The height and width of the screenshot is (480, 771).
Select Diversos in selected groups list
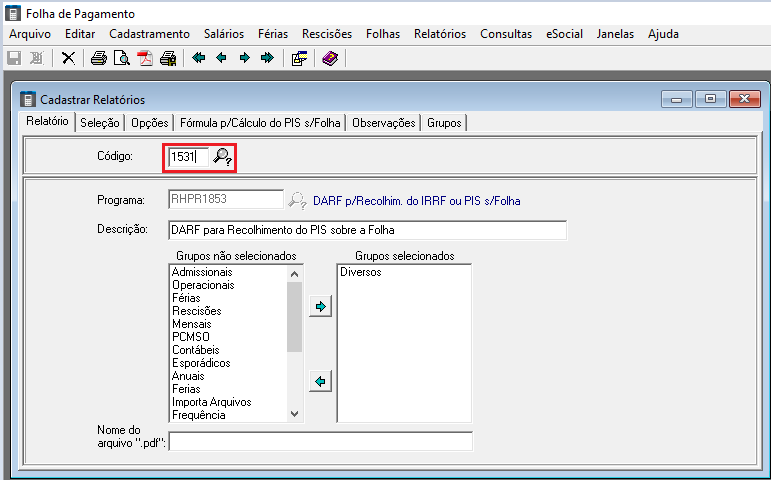coord(360,272)
